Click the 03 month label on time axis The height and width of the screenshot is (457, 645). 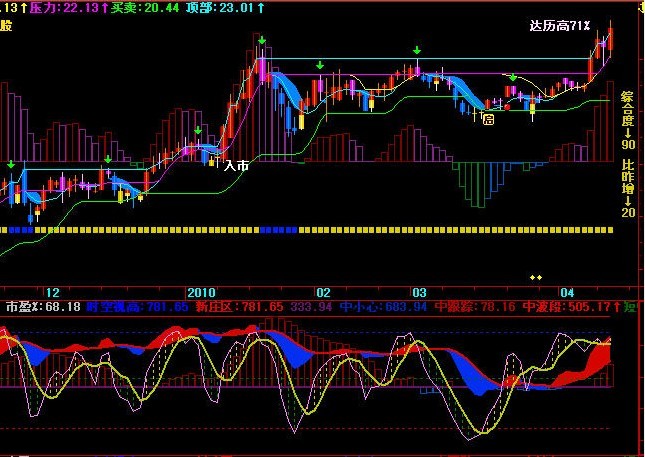tap(419, 293)
